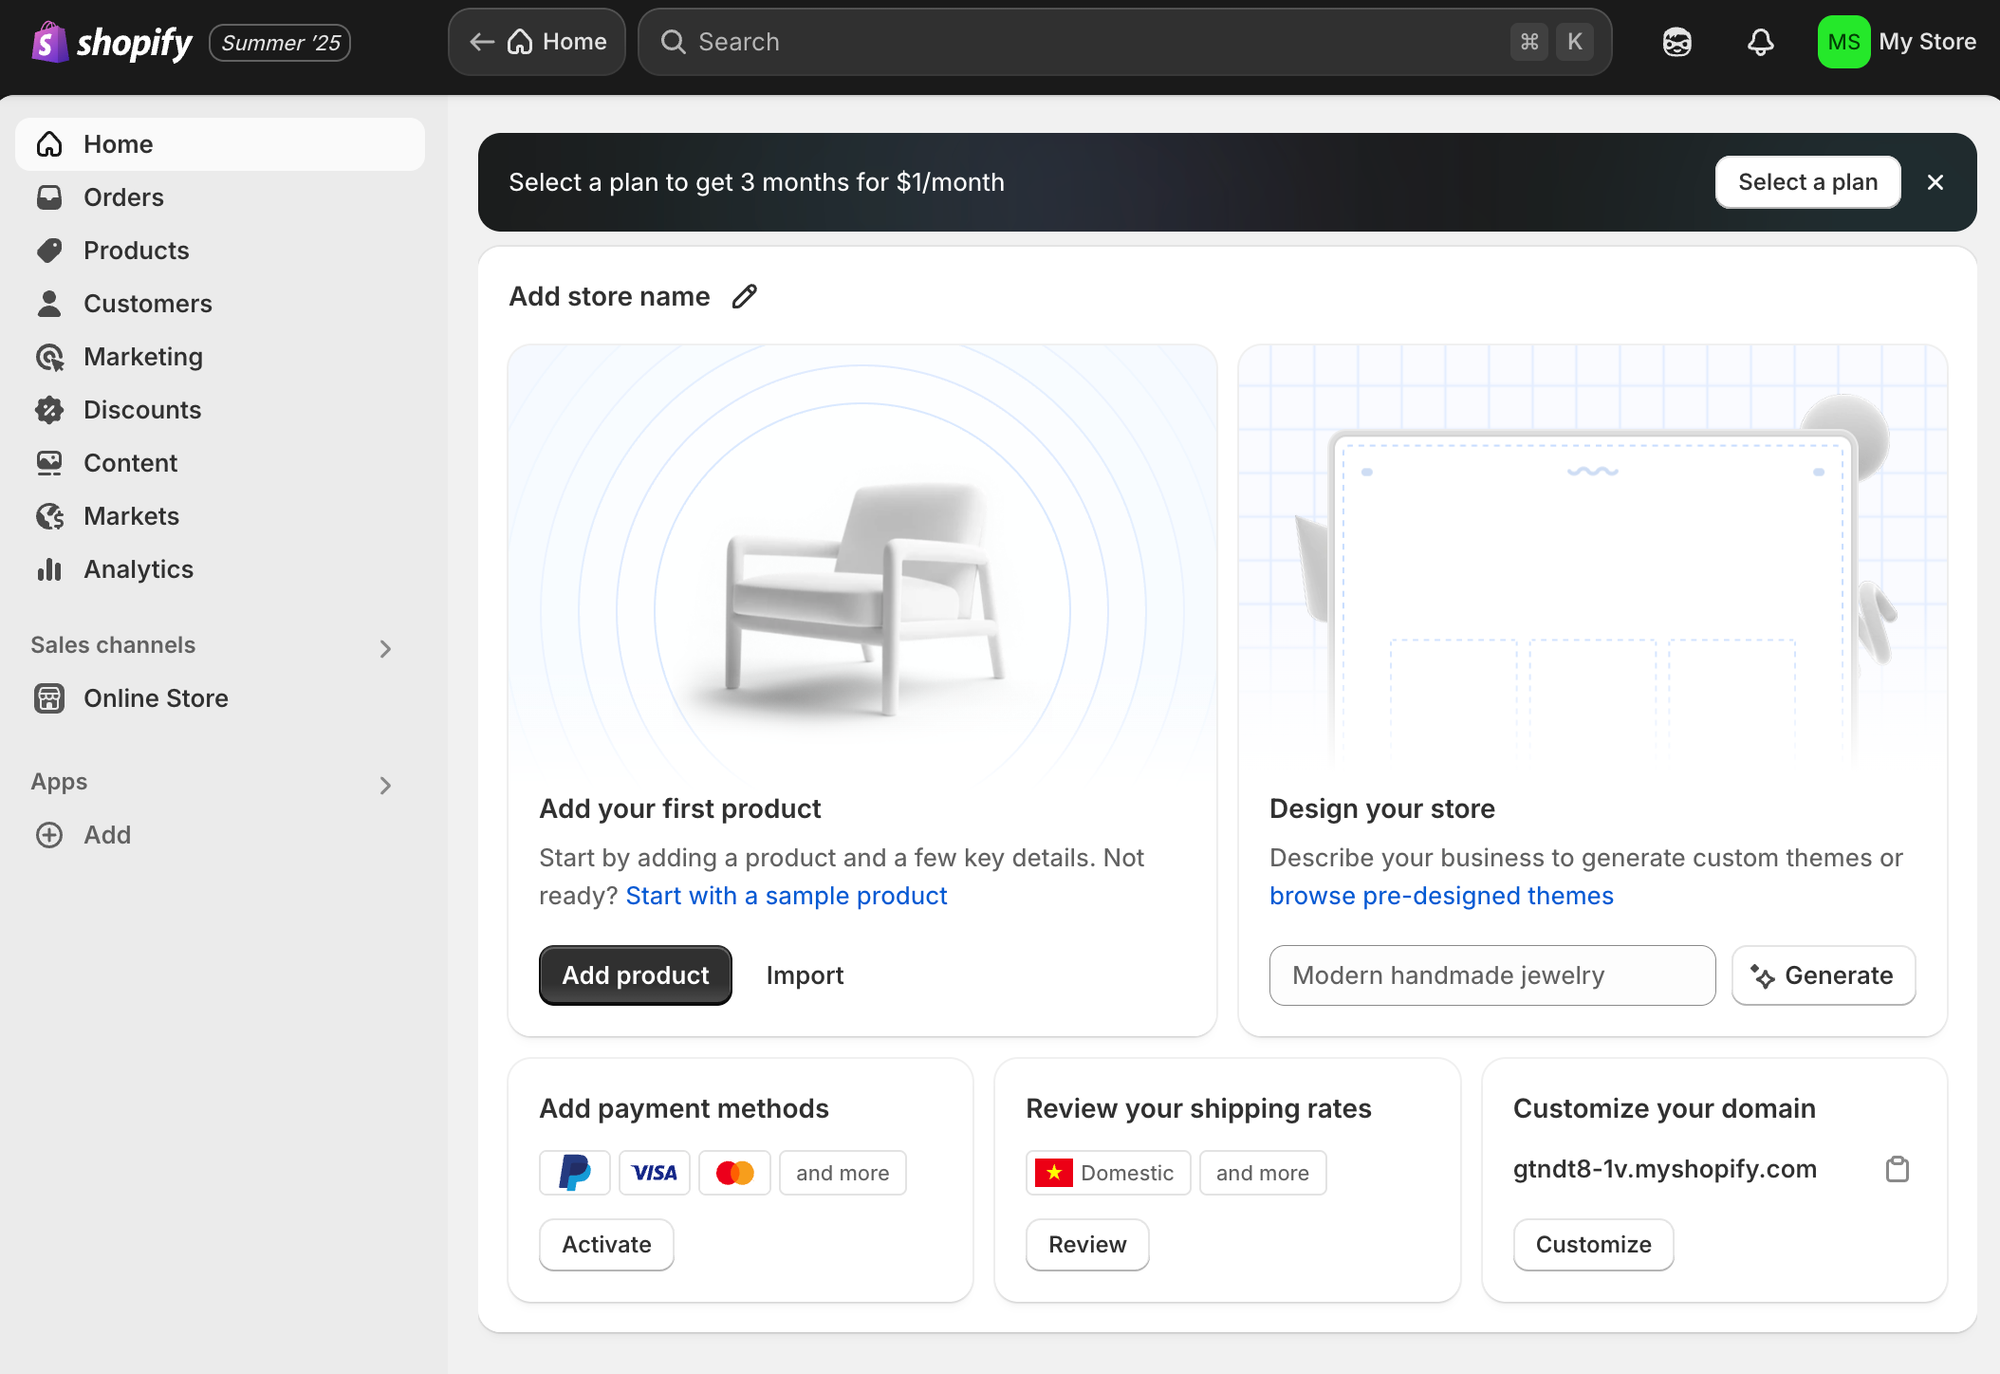Click the Customers person icon
Screen dimensions: 2000x1374
click(49, 303)
